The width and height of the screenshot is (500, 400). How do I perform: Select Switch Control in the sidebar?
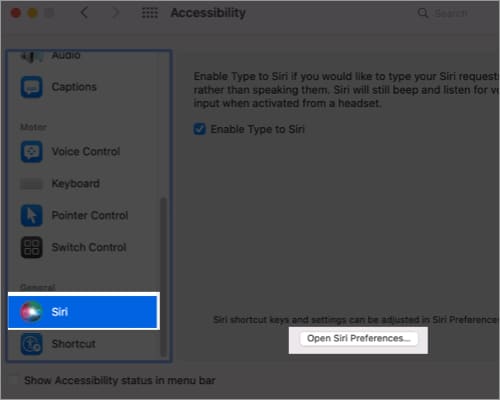tap(83, 247)
